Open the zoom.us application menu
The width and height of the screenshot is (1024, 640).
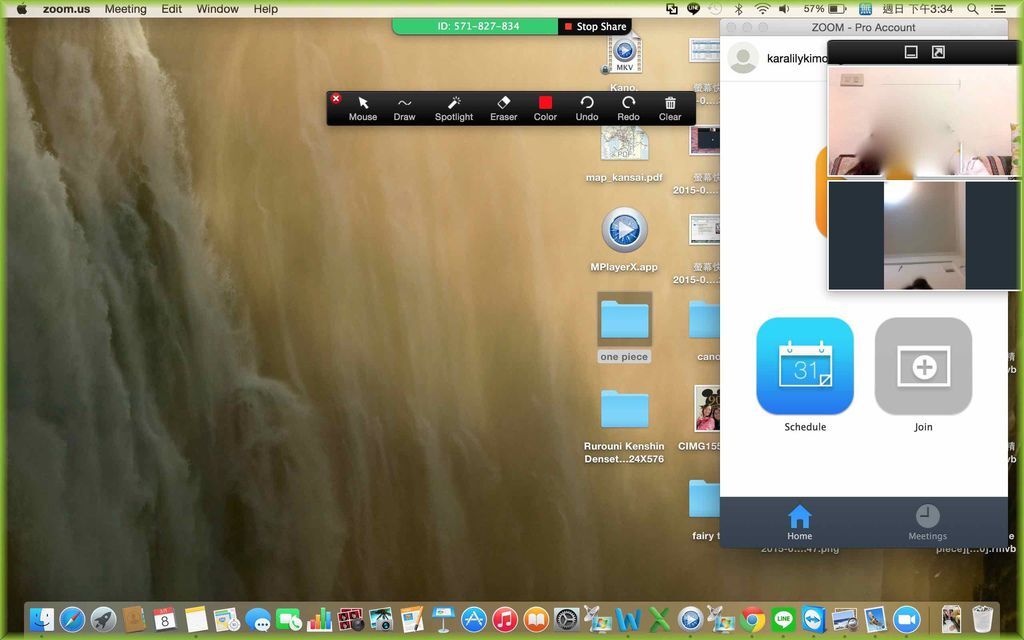67,9
